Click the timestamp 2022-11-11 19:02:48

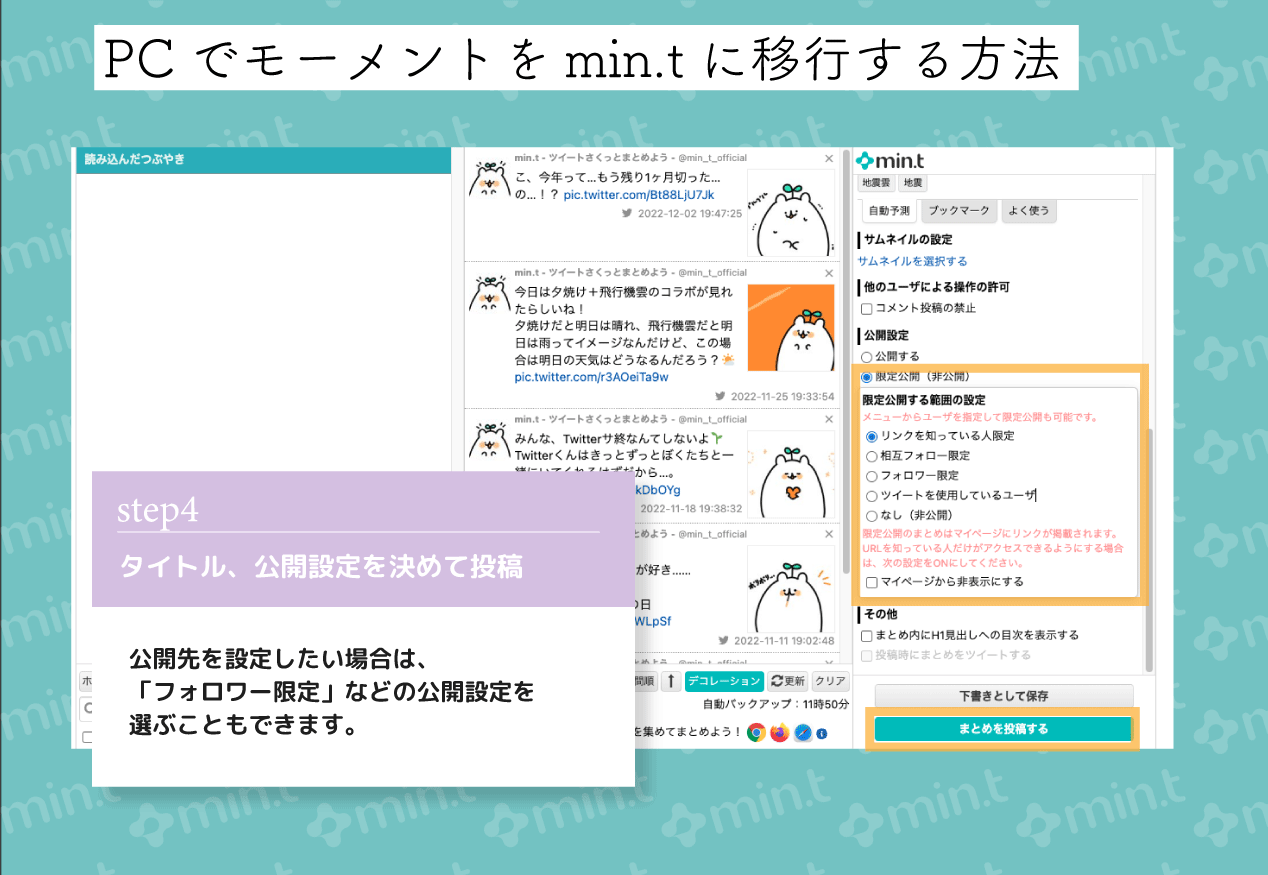[786, 641]
